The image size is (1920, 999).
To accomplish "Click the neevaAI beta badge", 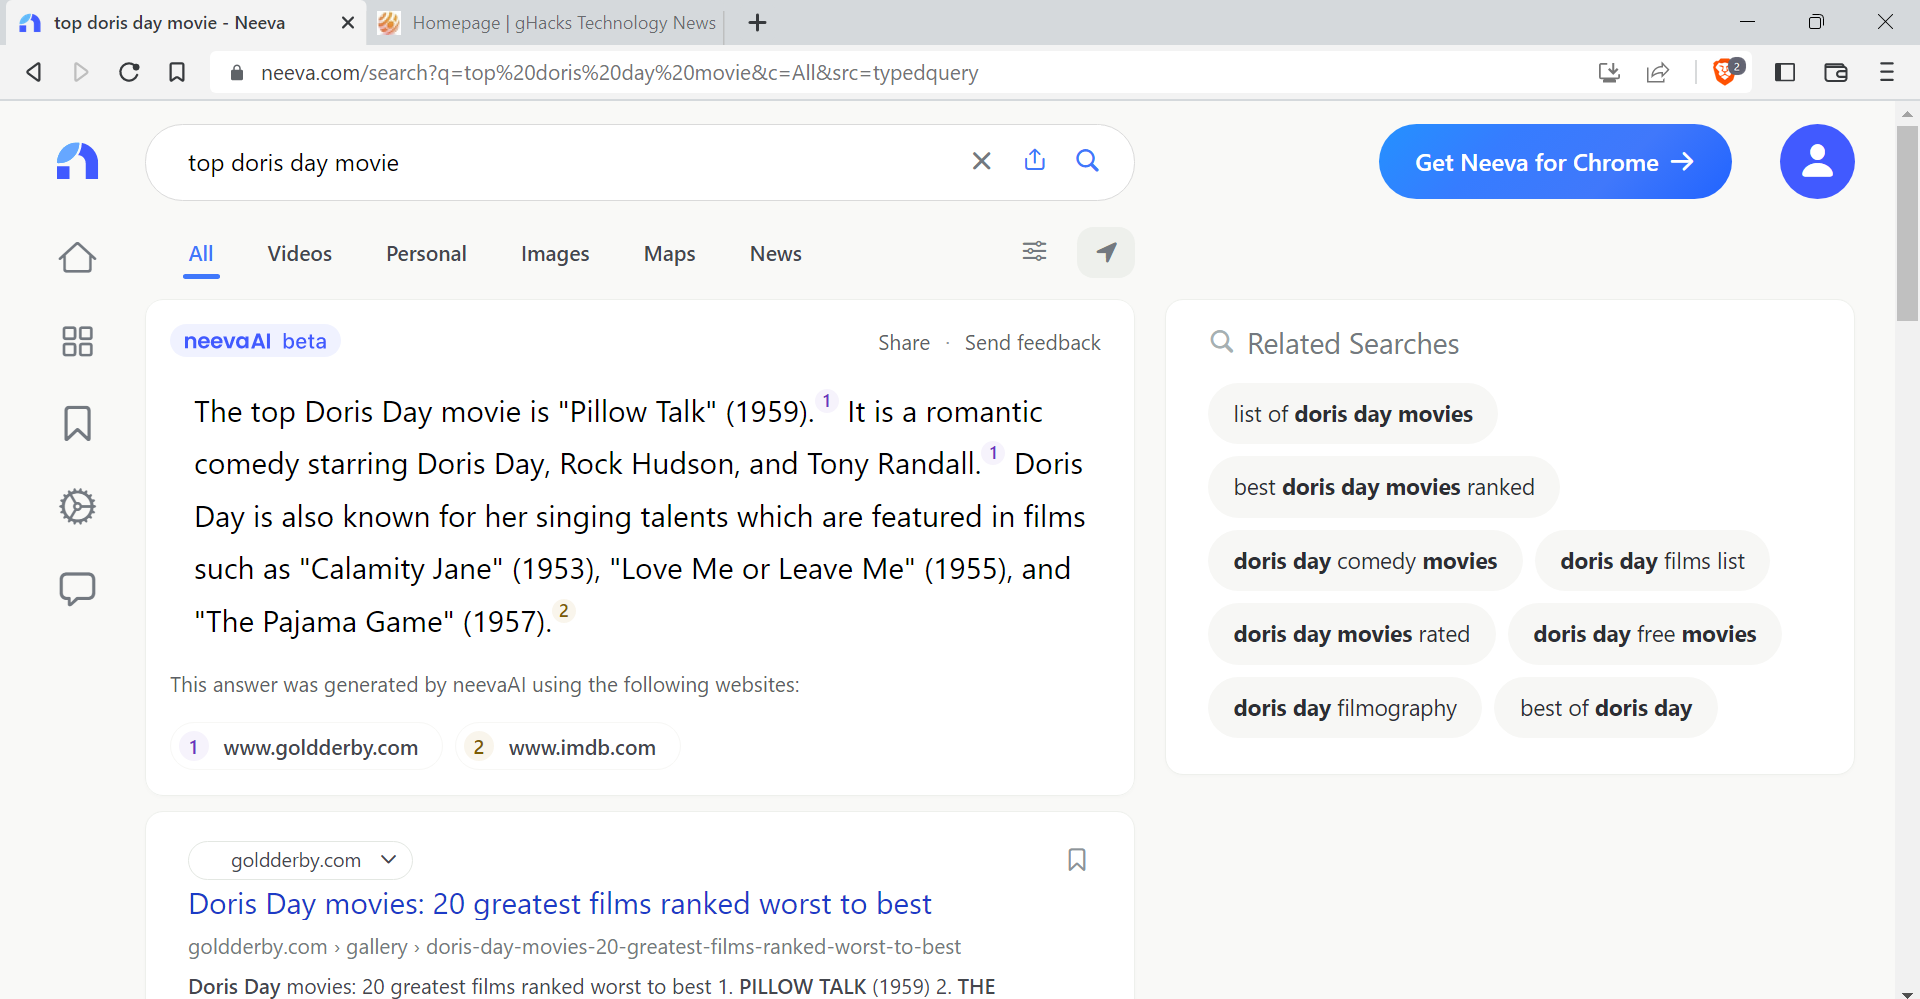I will (255, 341).
